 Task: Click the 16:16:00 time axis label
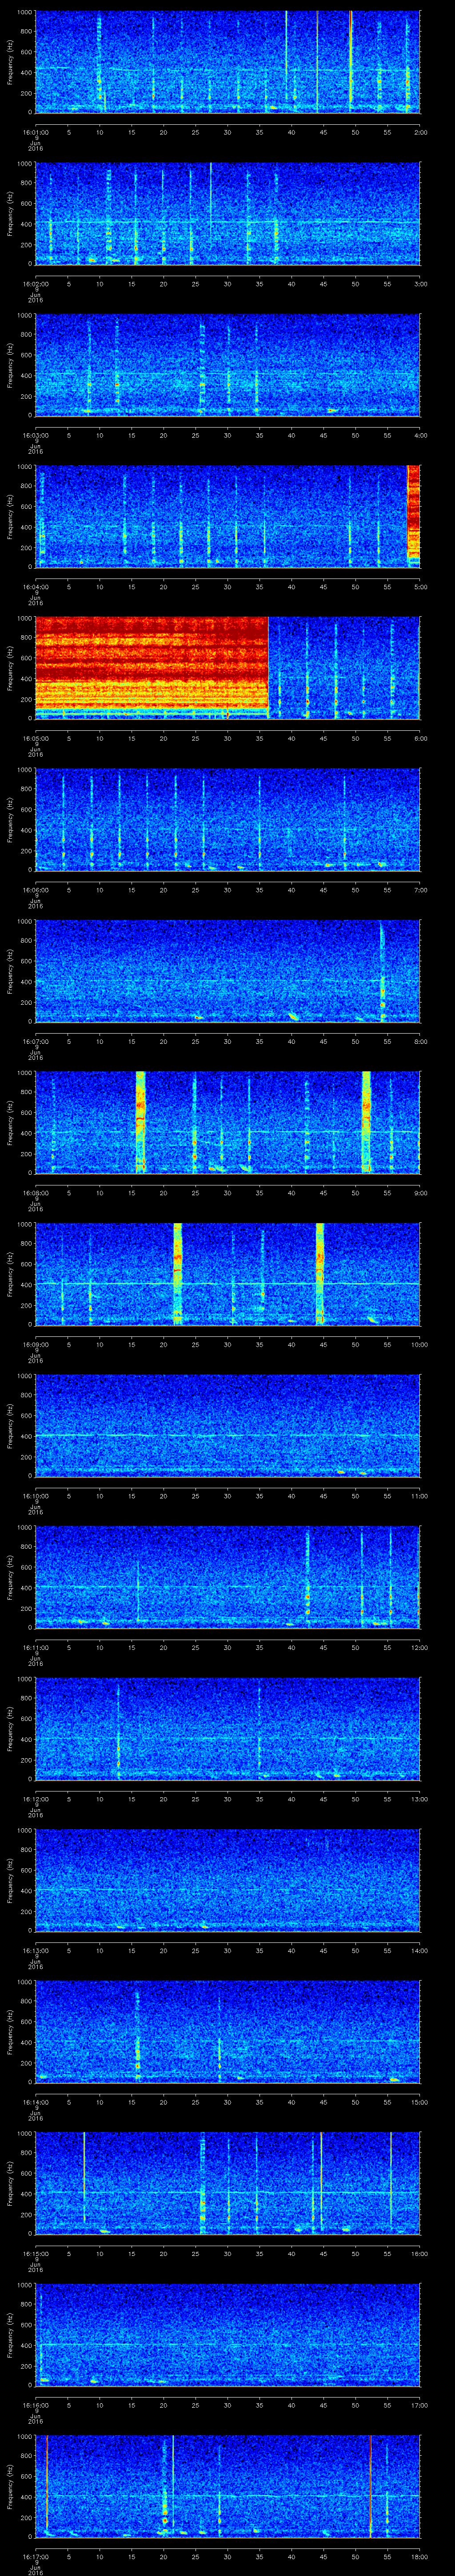tap(35, 2406)
